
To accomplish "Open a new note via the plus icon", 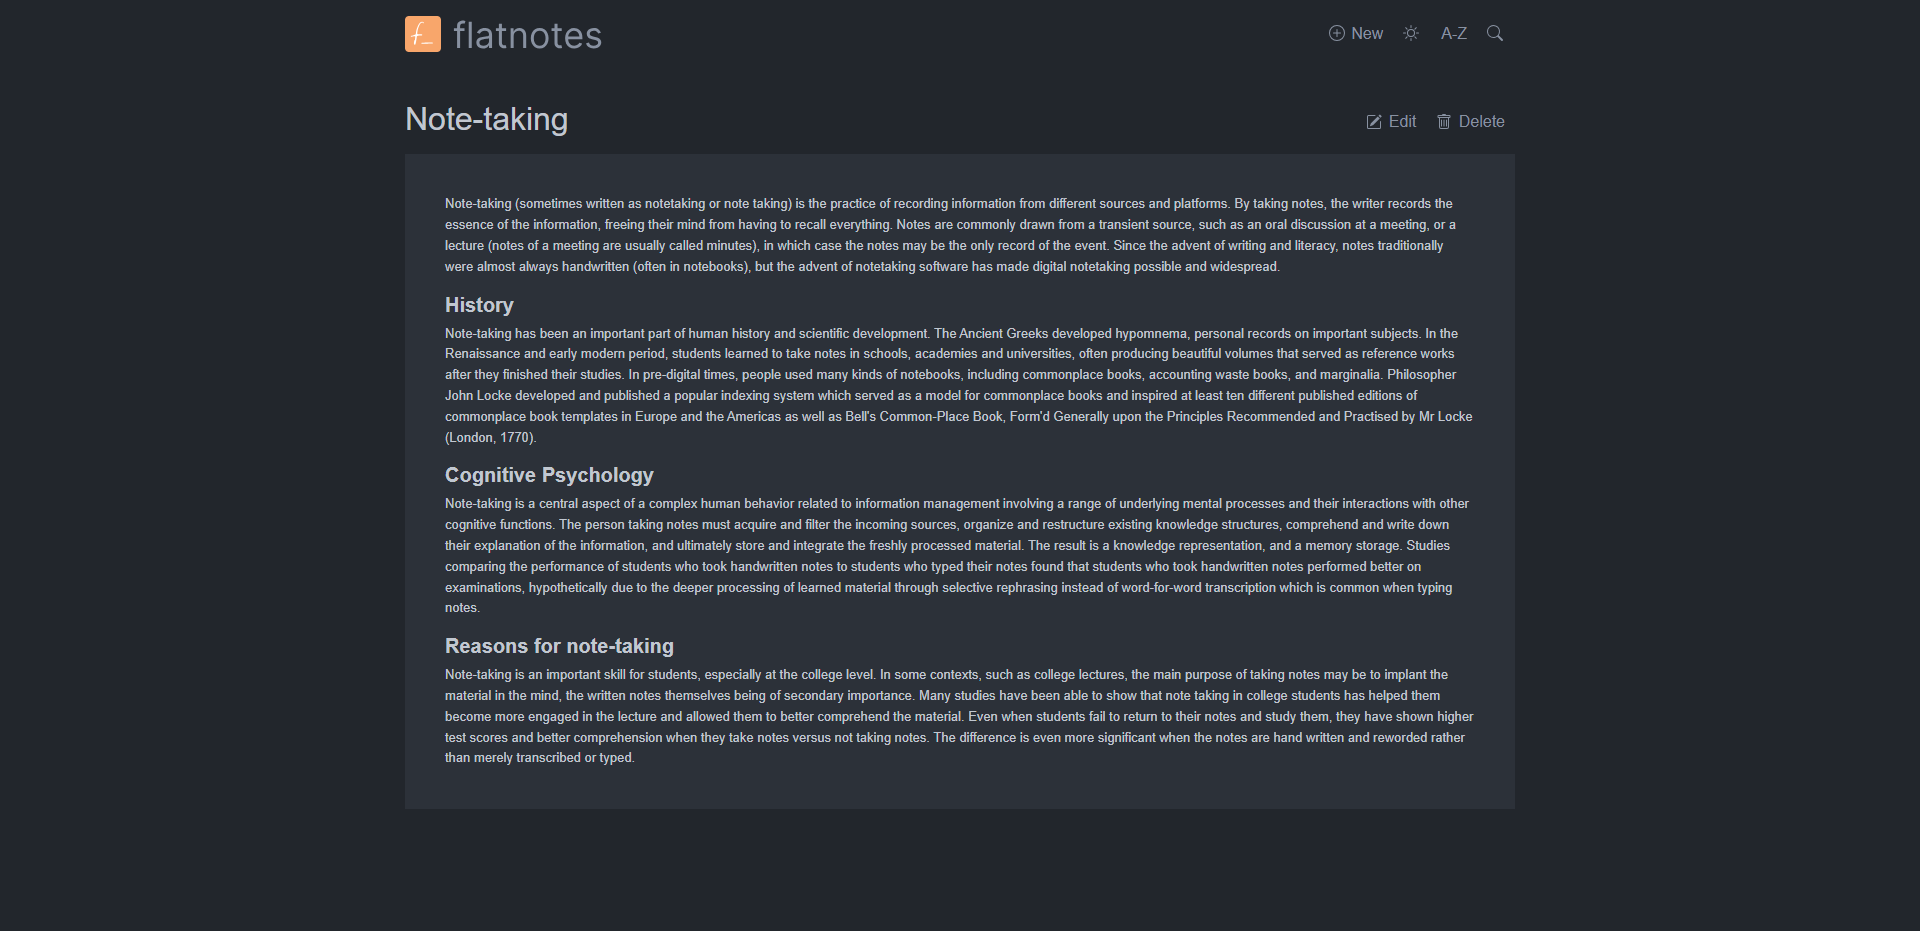I will (x=1336, y=33).
